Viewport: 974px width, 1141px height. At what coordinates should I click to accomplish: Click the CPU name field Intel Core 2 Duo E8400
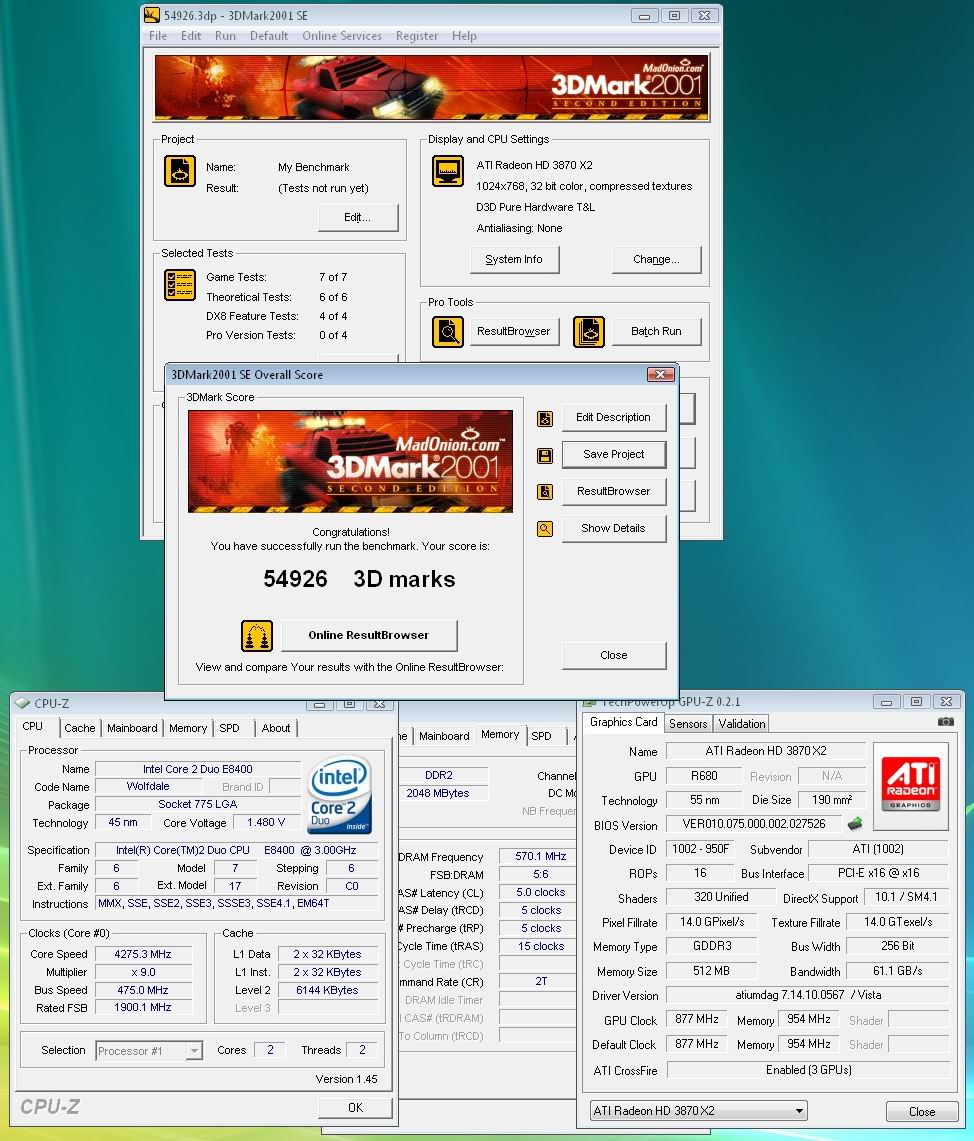point(197,769)
